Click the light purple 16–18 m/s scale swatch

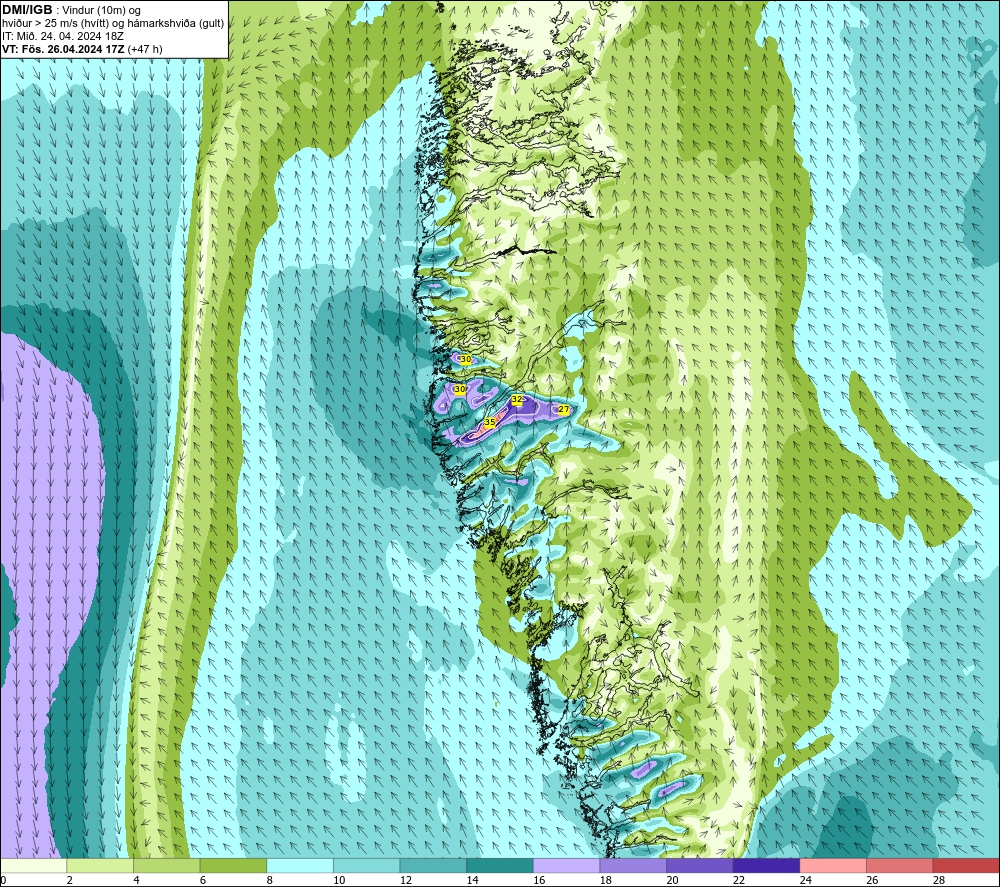566,866
